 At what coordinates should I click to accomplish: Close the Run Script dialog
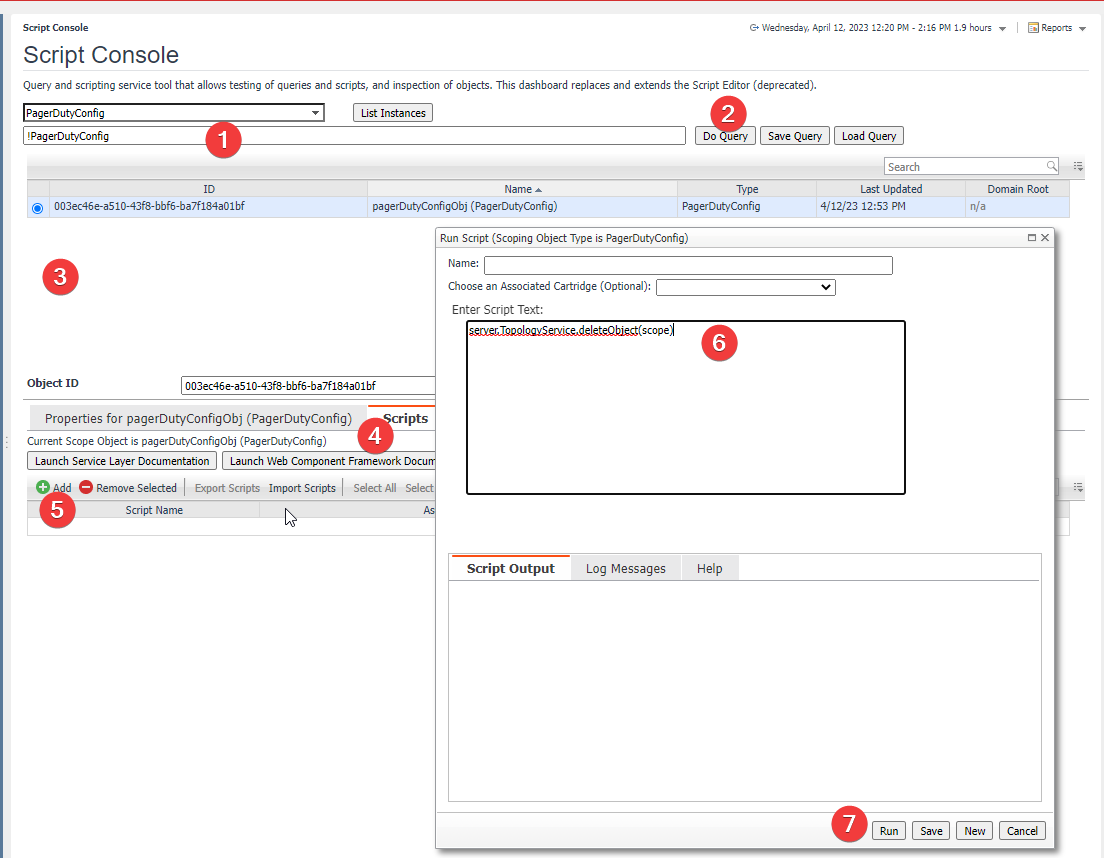click(1045, 238)
